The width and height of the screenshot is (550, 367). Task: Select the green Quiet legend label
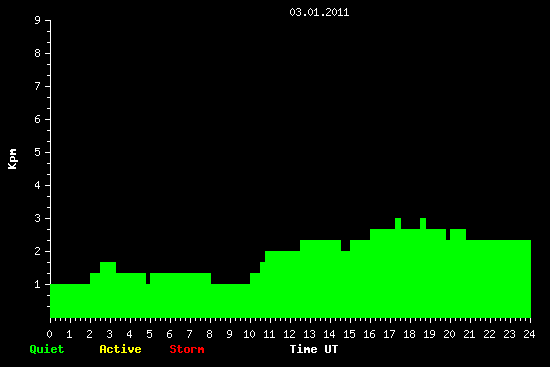(47, 349)
